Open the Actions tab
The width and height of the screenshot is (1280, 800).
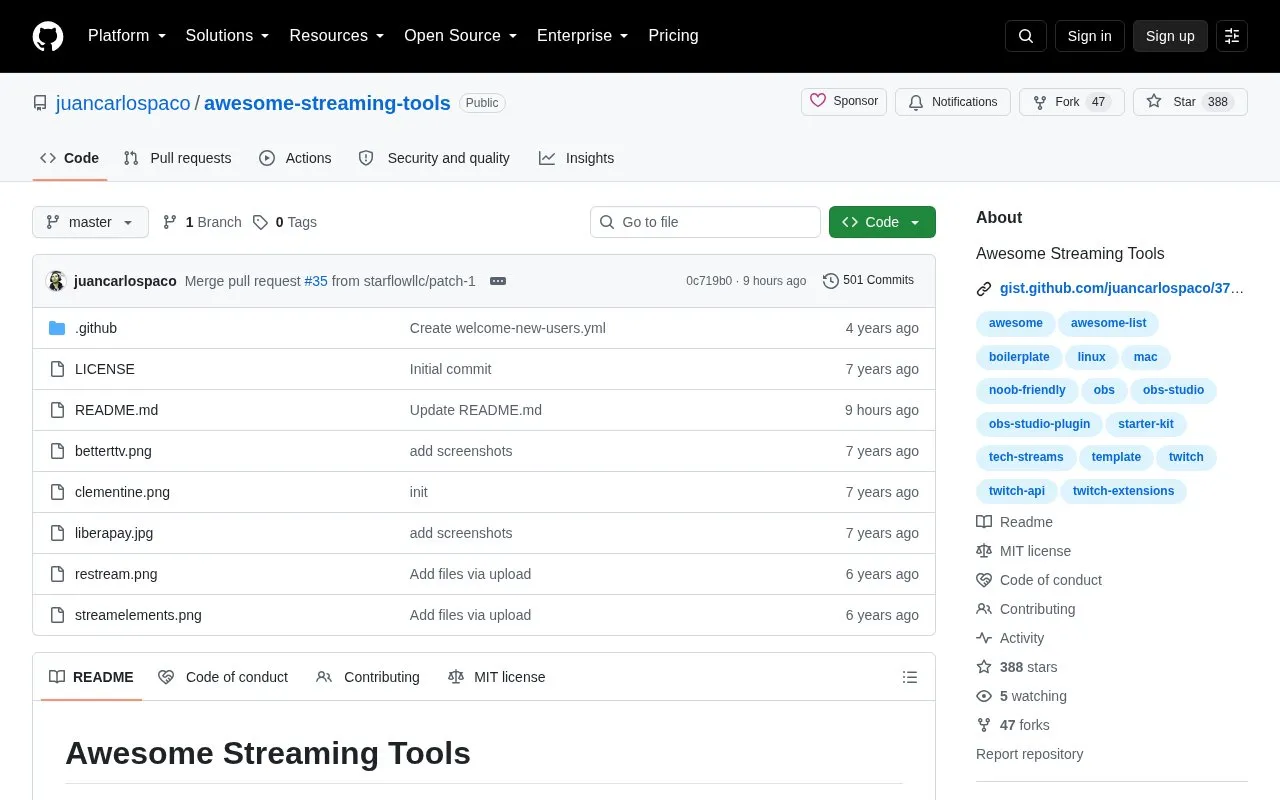tap(295, 158)
